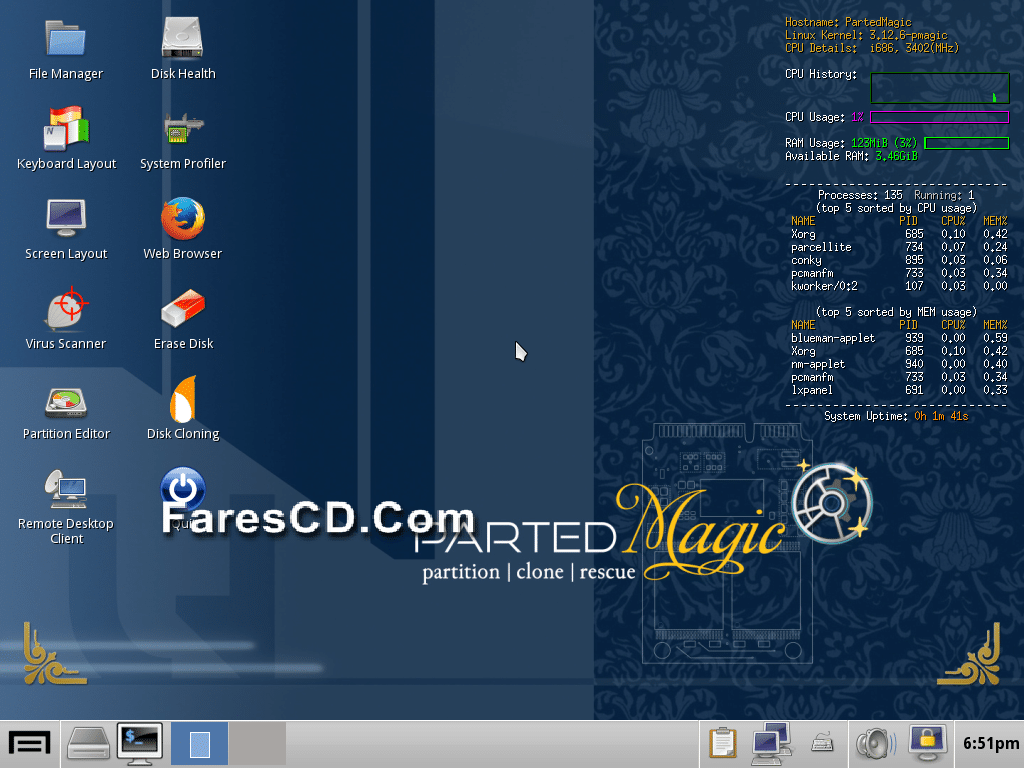Image resolution: width=1024 pixels, height=768 pixels.
Task: Click the System Uptime readout
Action: 896,416
